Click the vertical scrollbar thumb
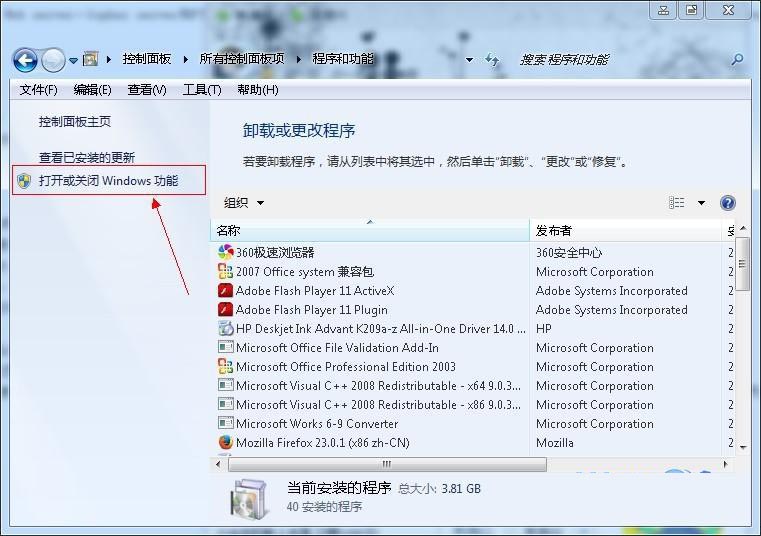 click(x=743, y=264)
